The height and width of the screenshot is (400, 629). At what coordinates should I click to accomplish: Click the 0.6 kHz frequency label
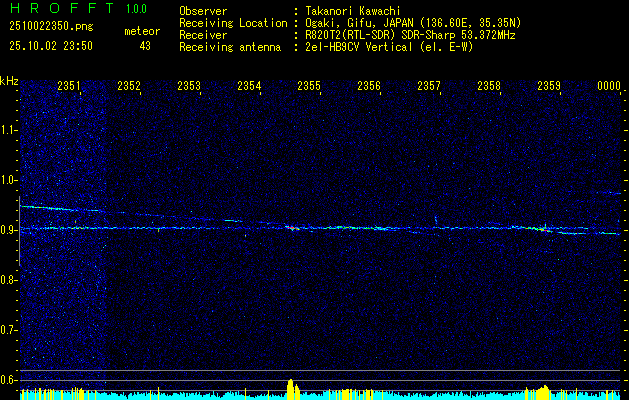9,379
